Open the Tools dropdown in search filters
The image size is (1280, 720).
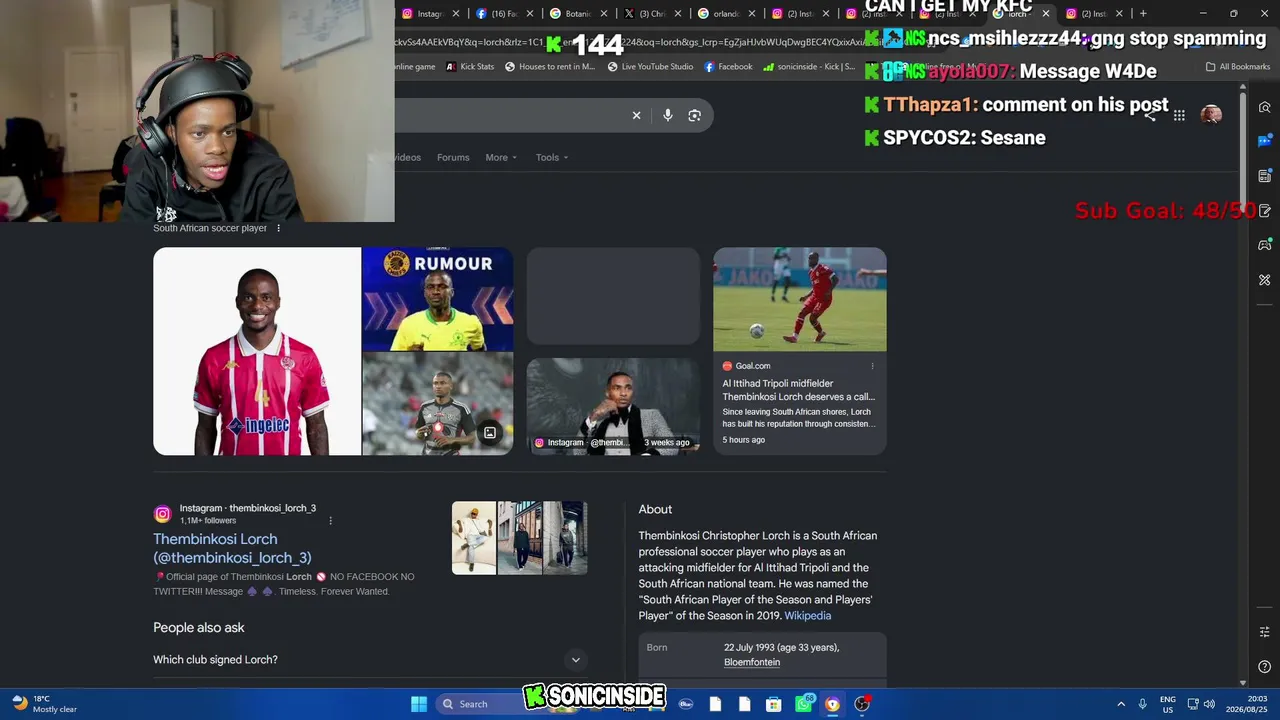coord(551,157)
